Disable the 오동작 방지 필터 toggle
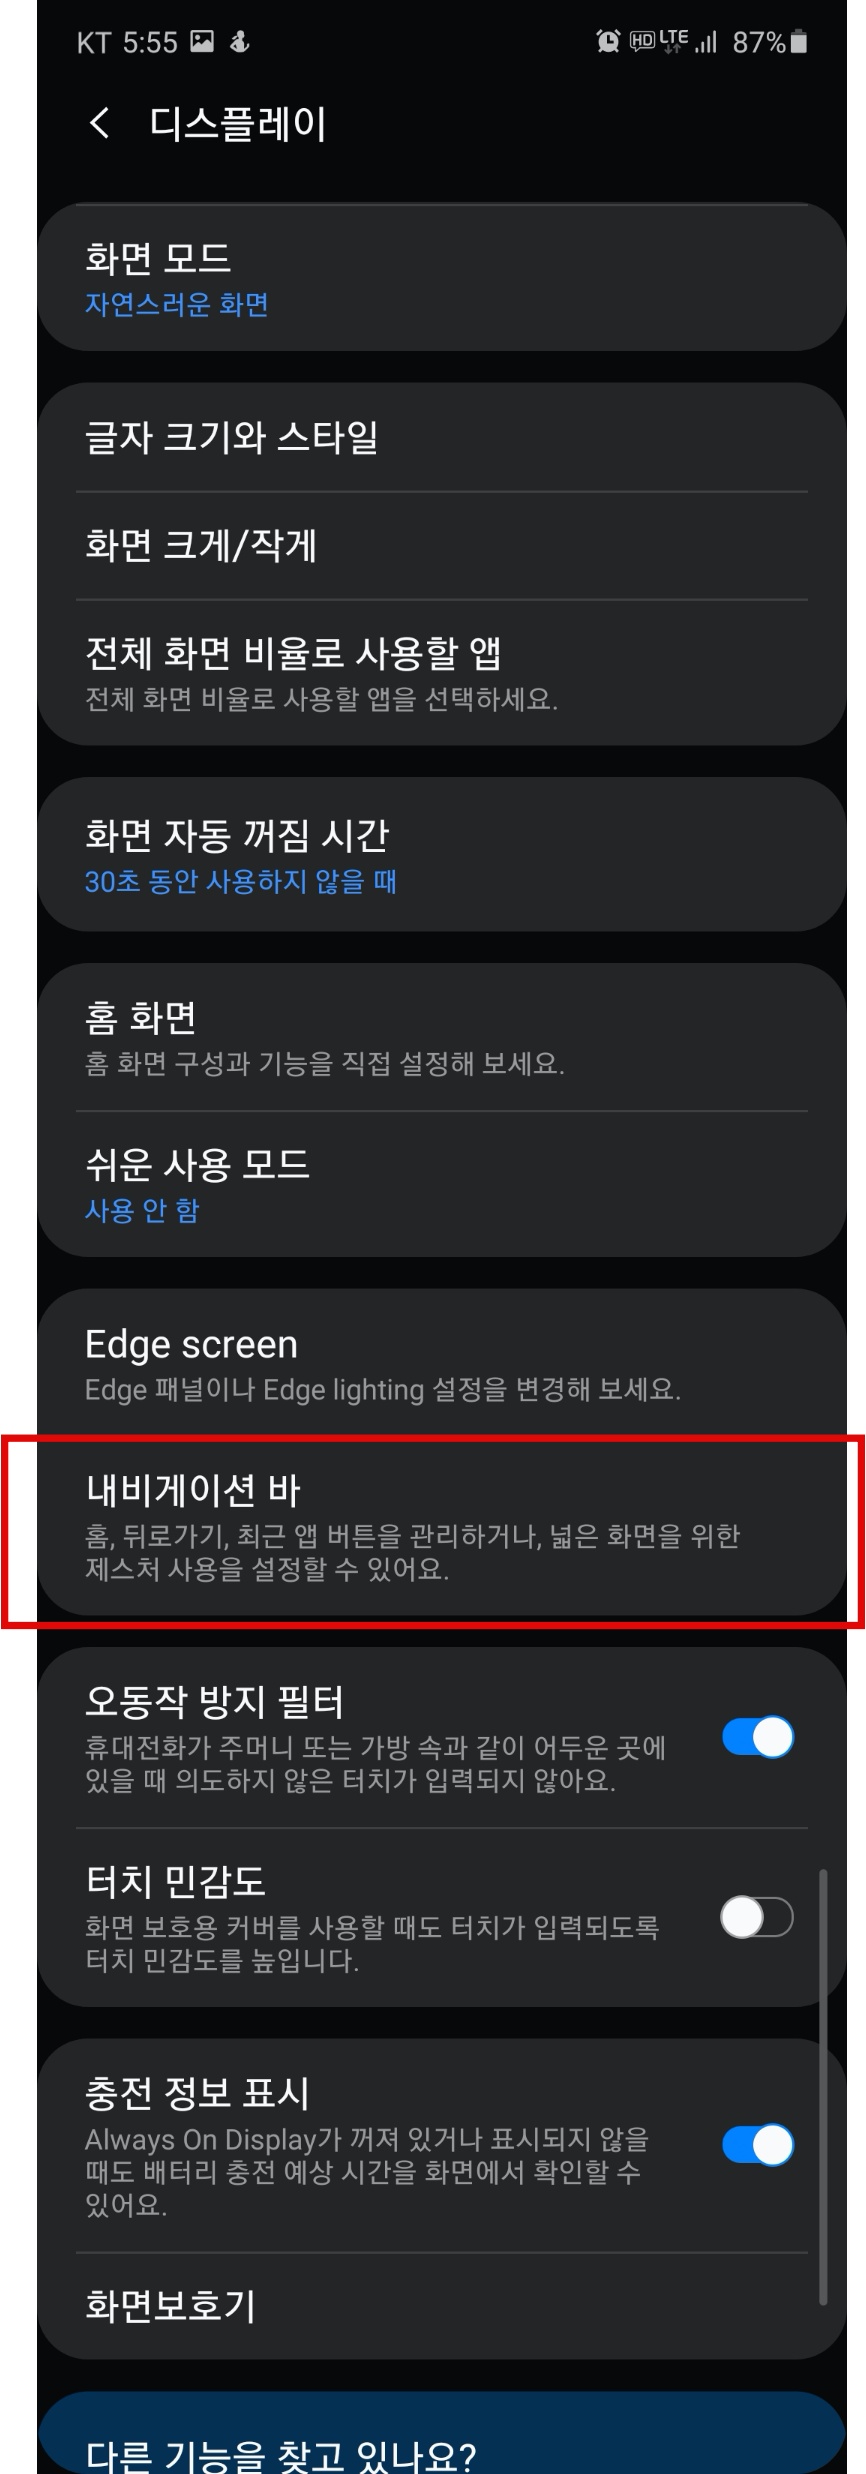866x2474 pixels. click(758, 1737)
